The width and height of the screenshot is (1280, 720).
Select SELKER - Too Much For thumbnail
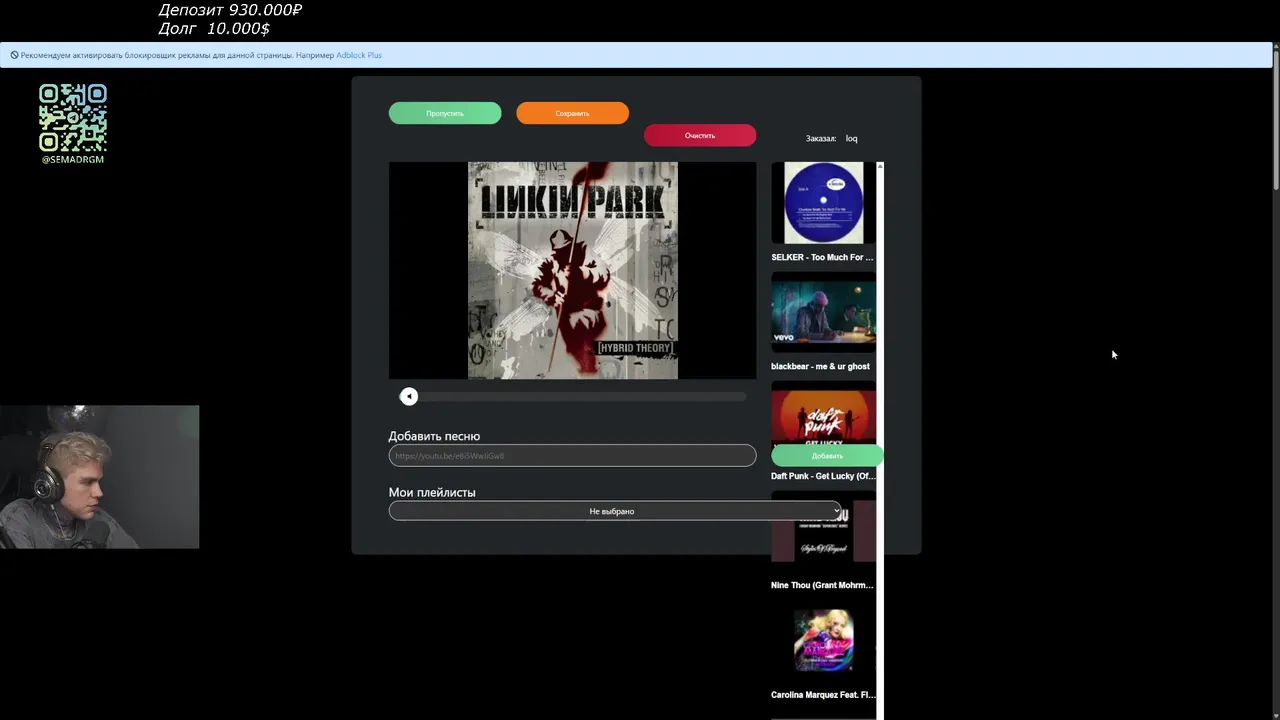tap(823, 203)
